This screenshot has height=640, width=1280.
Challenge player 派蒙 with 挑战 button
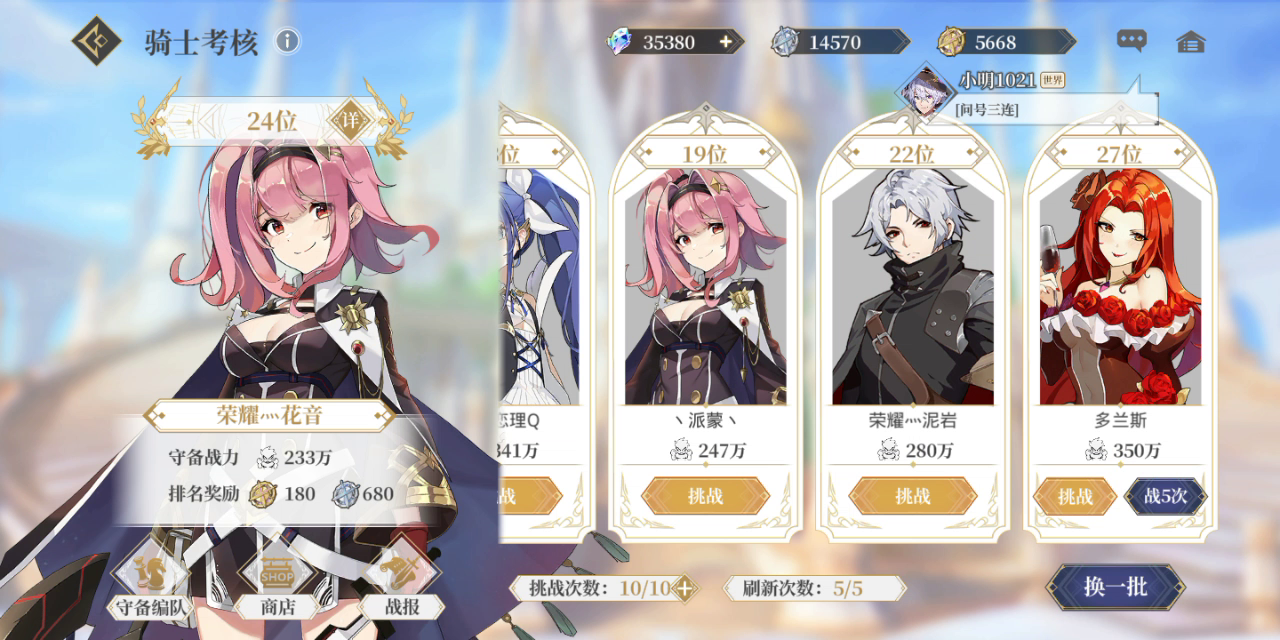(x=705, y=496)
